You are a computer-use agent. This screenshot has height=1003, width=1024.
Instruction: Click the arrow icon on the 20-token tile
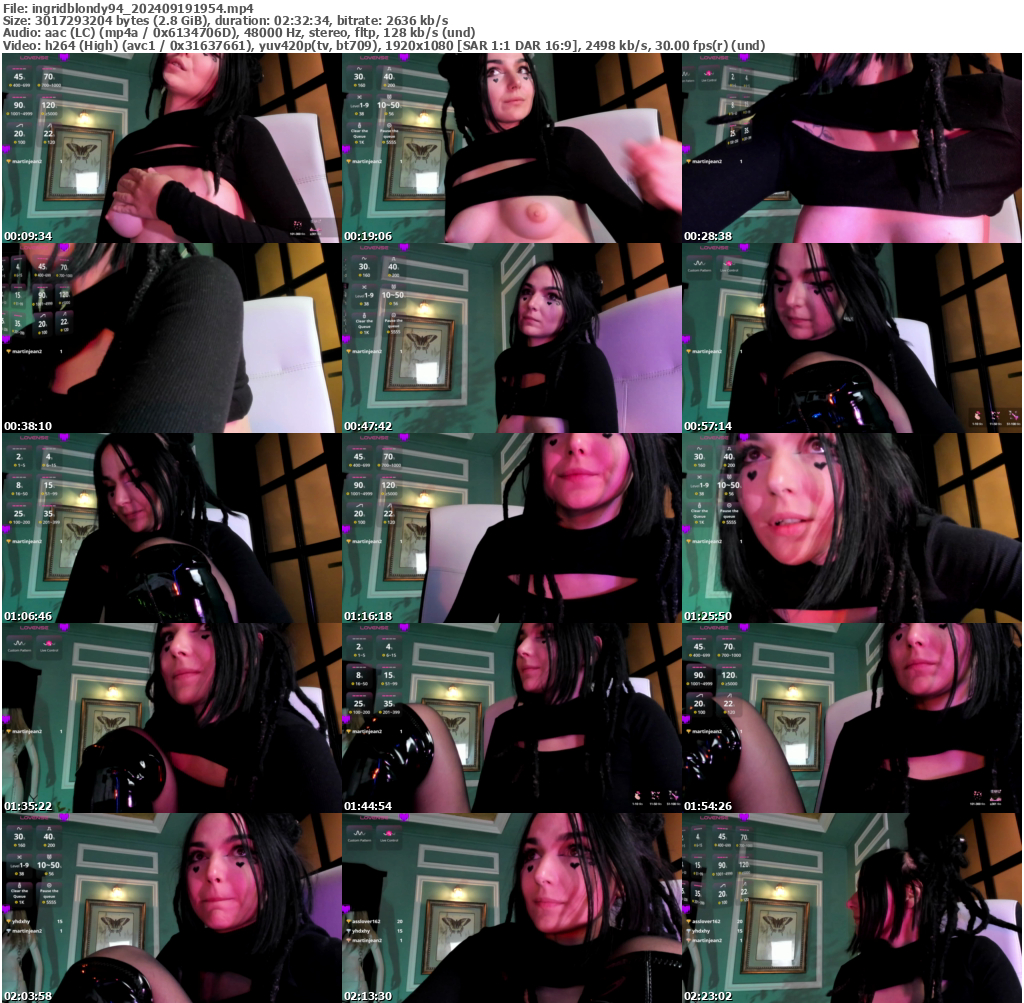(x=19, y=125)
